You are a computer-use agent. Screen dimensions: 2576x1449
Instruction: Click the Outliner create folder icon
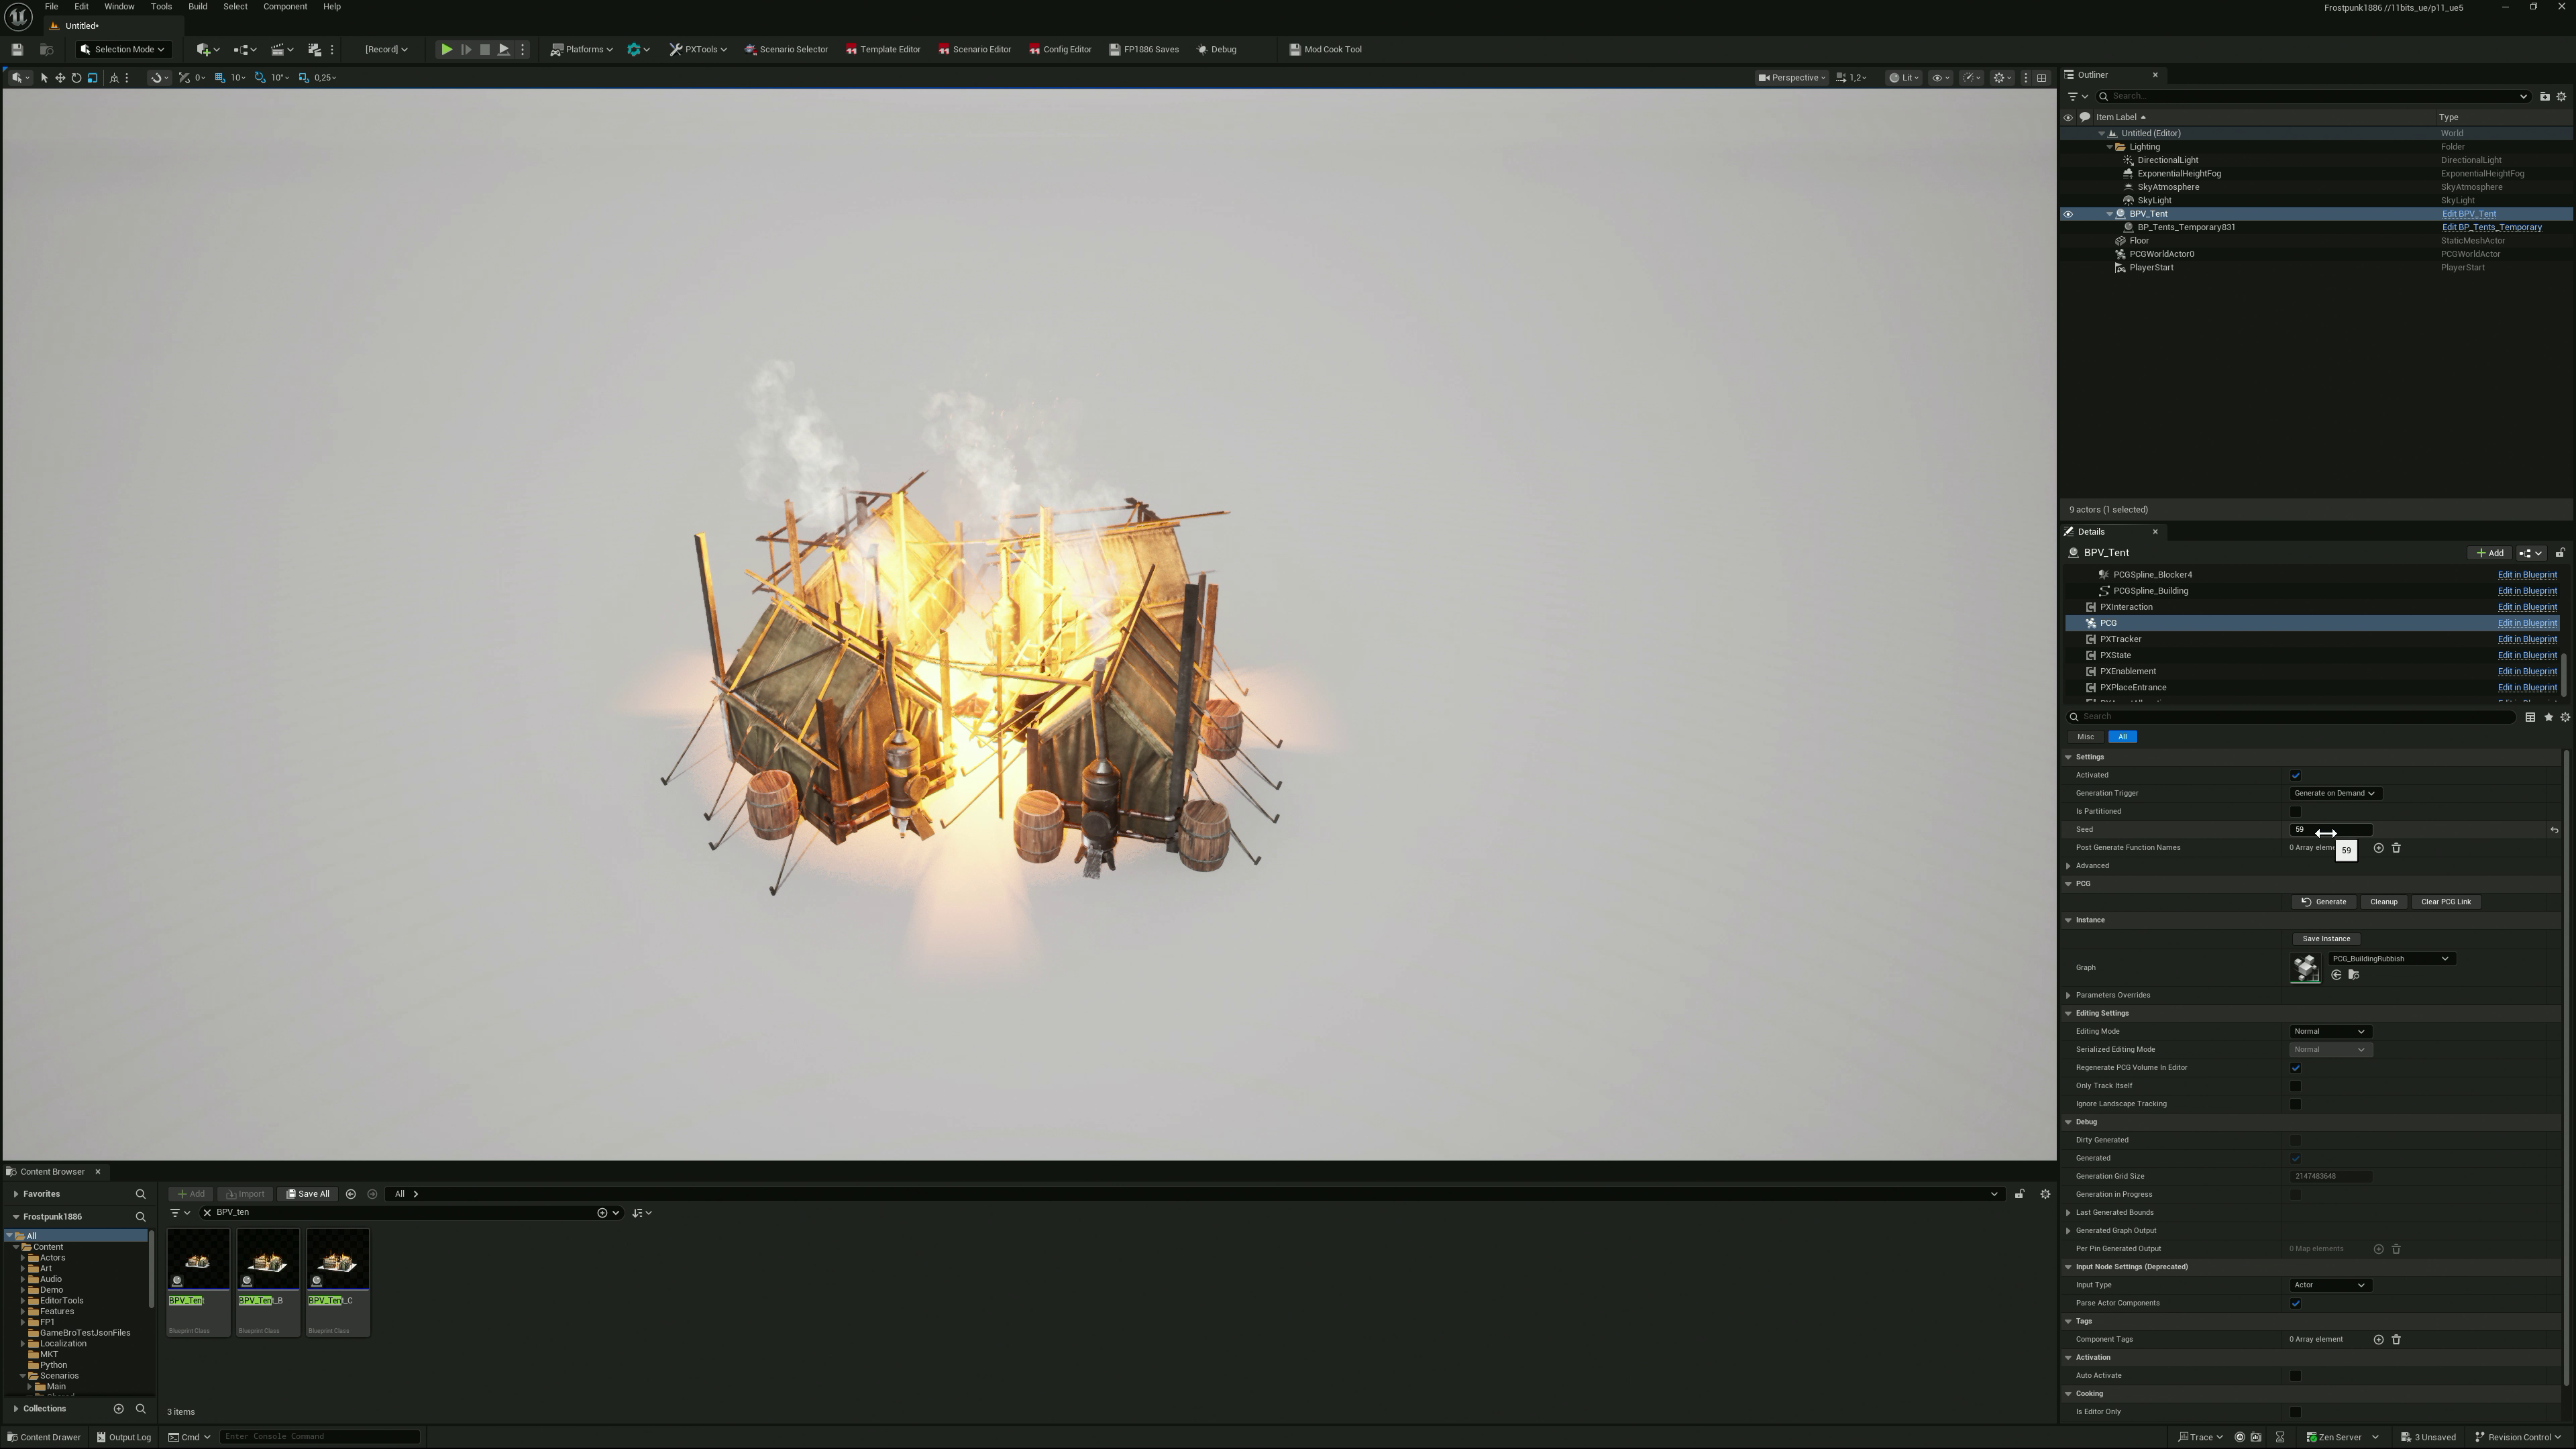pos(2545,97)
